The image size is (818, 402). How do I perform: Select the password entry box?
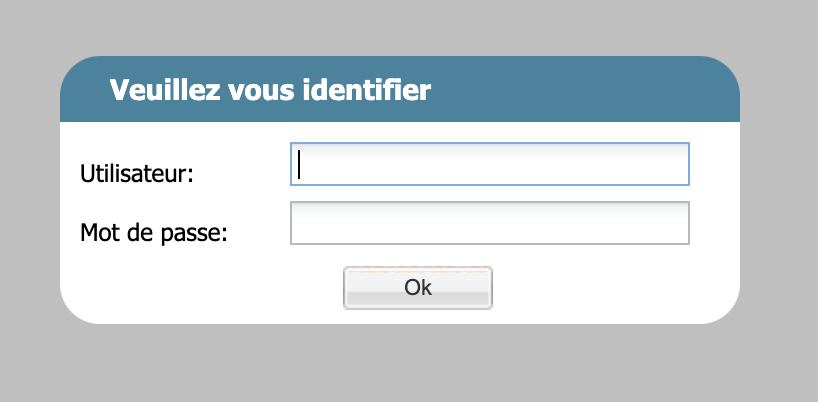(489, 223)
